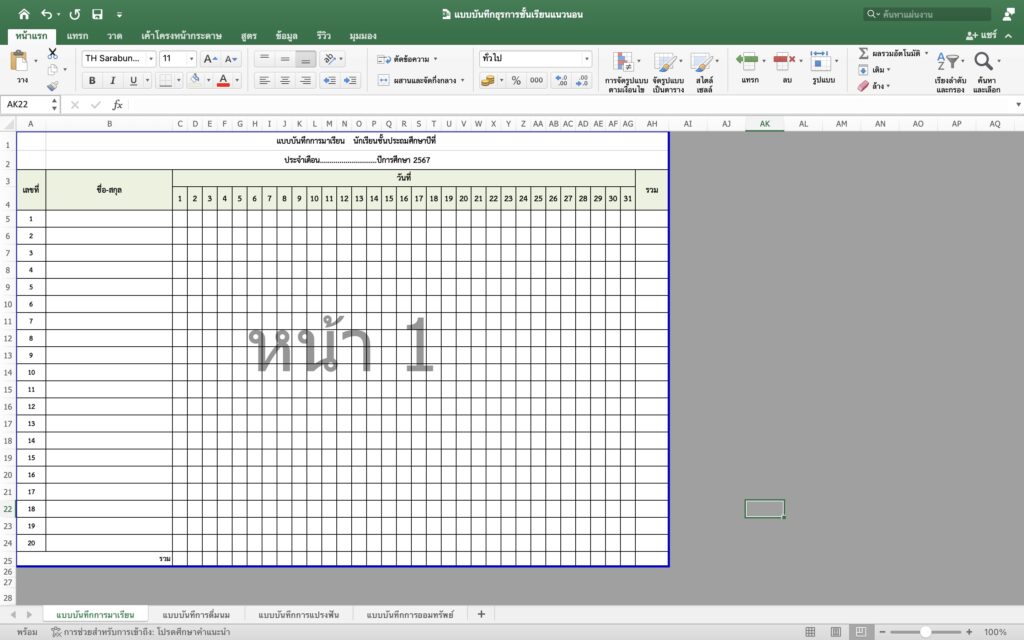
Task: Click the Cut scissors icon
Action: point(52,54)
